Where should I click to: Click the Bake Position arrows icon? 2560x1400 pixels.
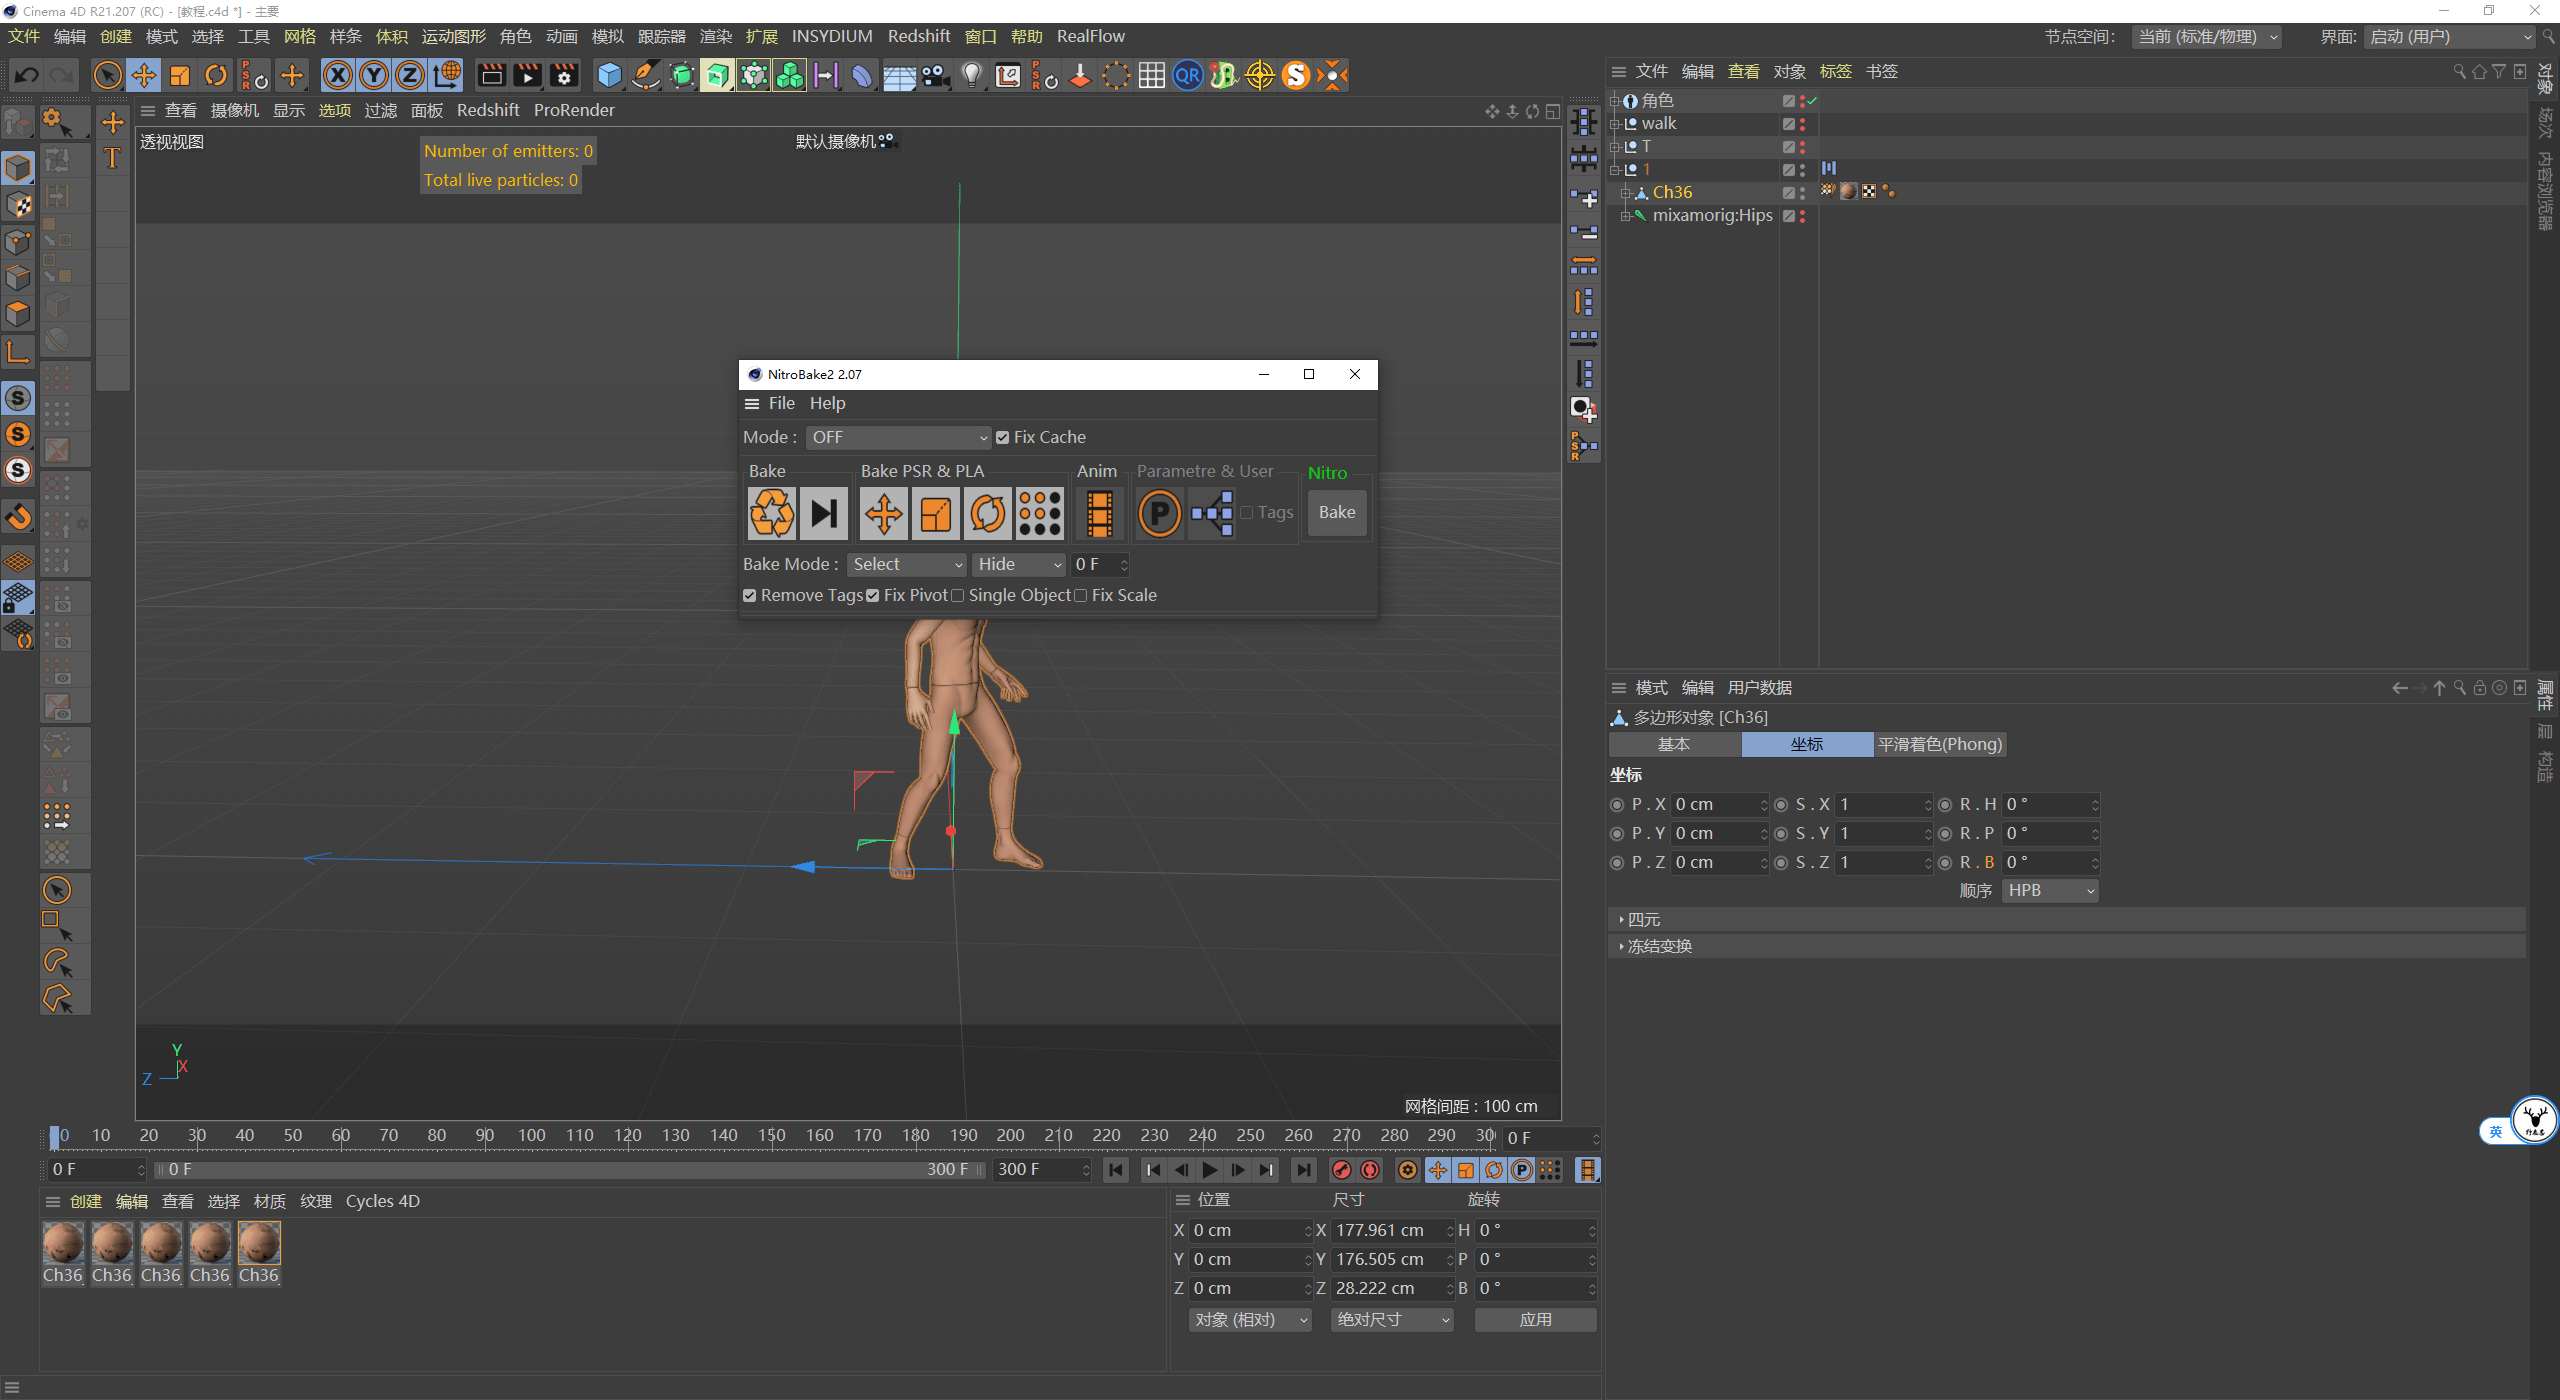tap(884, 513)
